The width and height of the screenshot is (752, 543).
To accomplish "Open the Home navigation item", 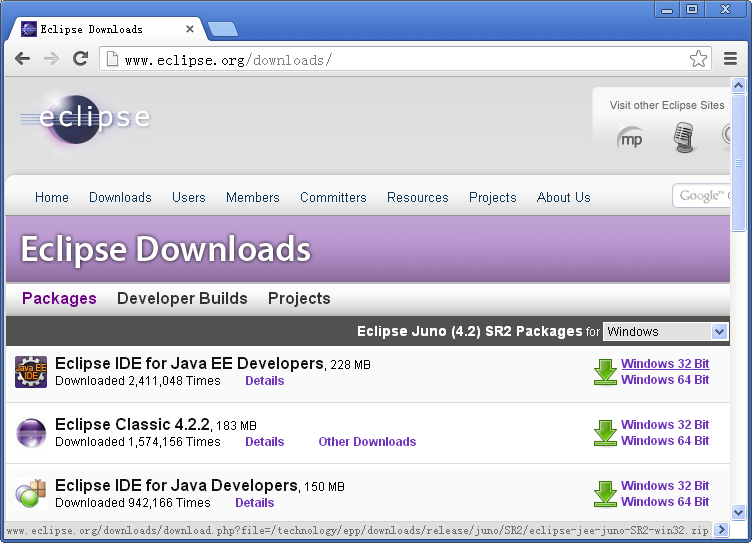I will 52,198.
